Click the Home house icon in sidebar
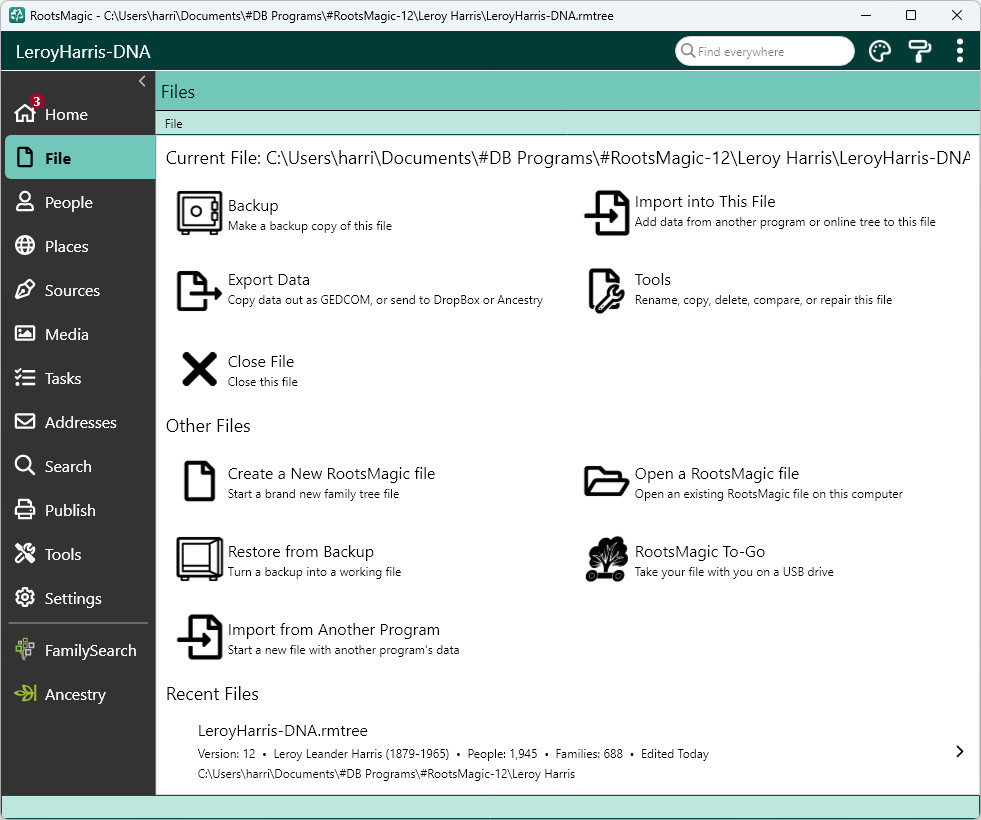The height and width of the screenshot is (820, 981). coord(25,114)
